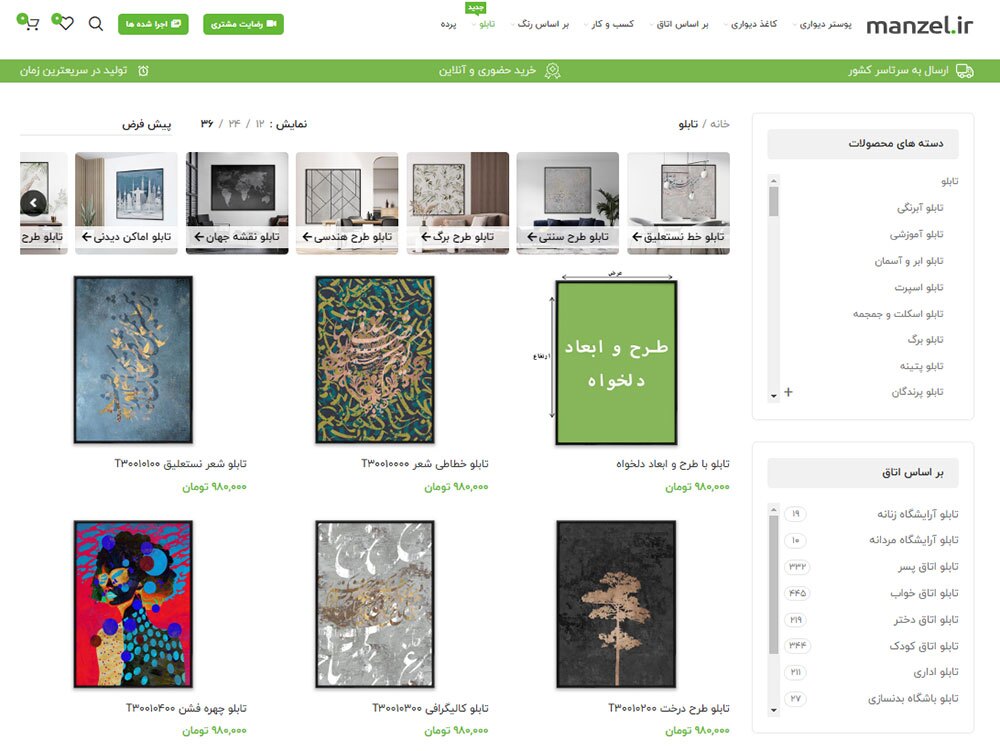Image resolution: width=1000 pixels, height=751 pixels.
Task: Click the search magnifier icon
Action: pyautogui.click(x=96, y=24)
